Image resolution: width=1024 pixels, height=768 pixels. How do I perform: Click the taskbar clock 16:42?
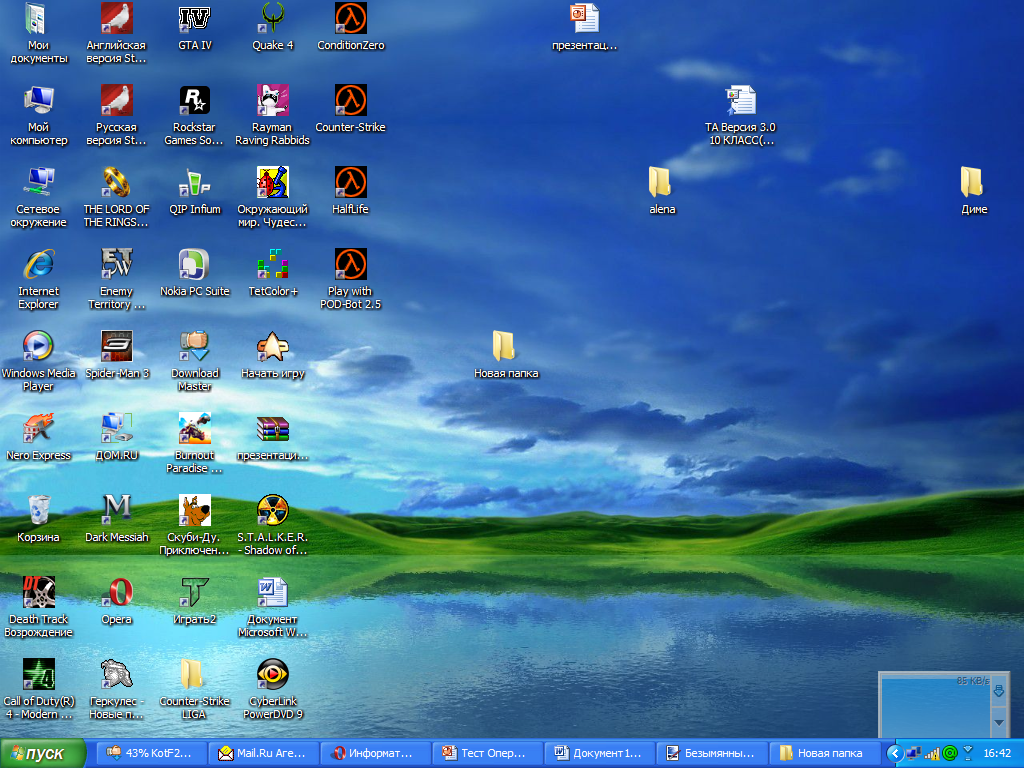tap(997, 754)
